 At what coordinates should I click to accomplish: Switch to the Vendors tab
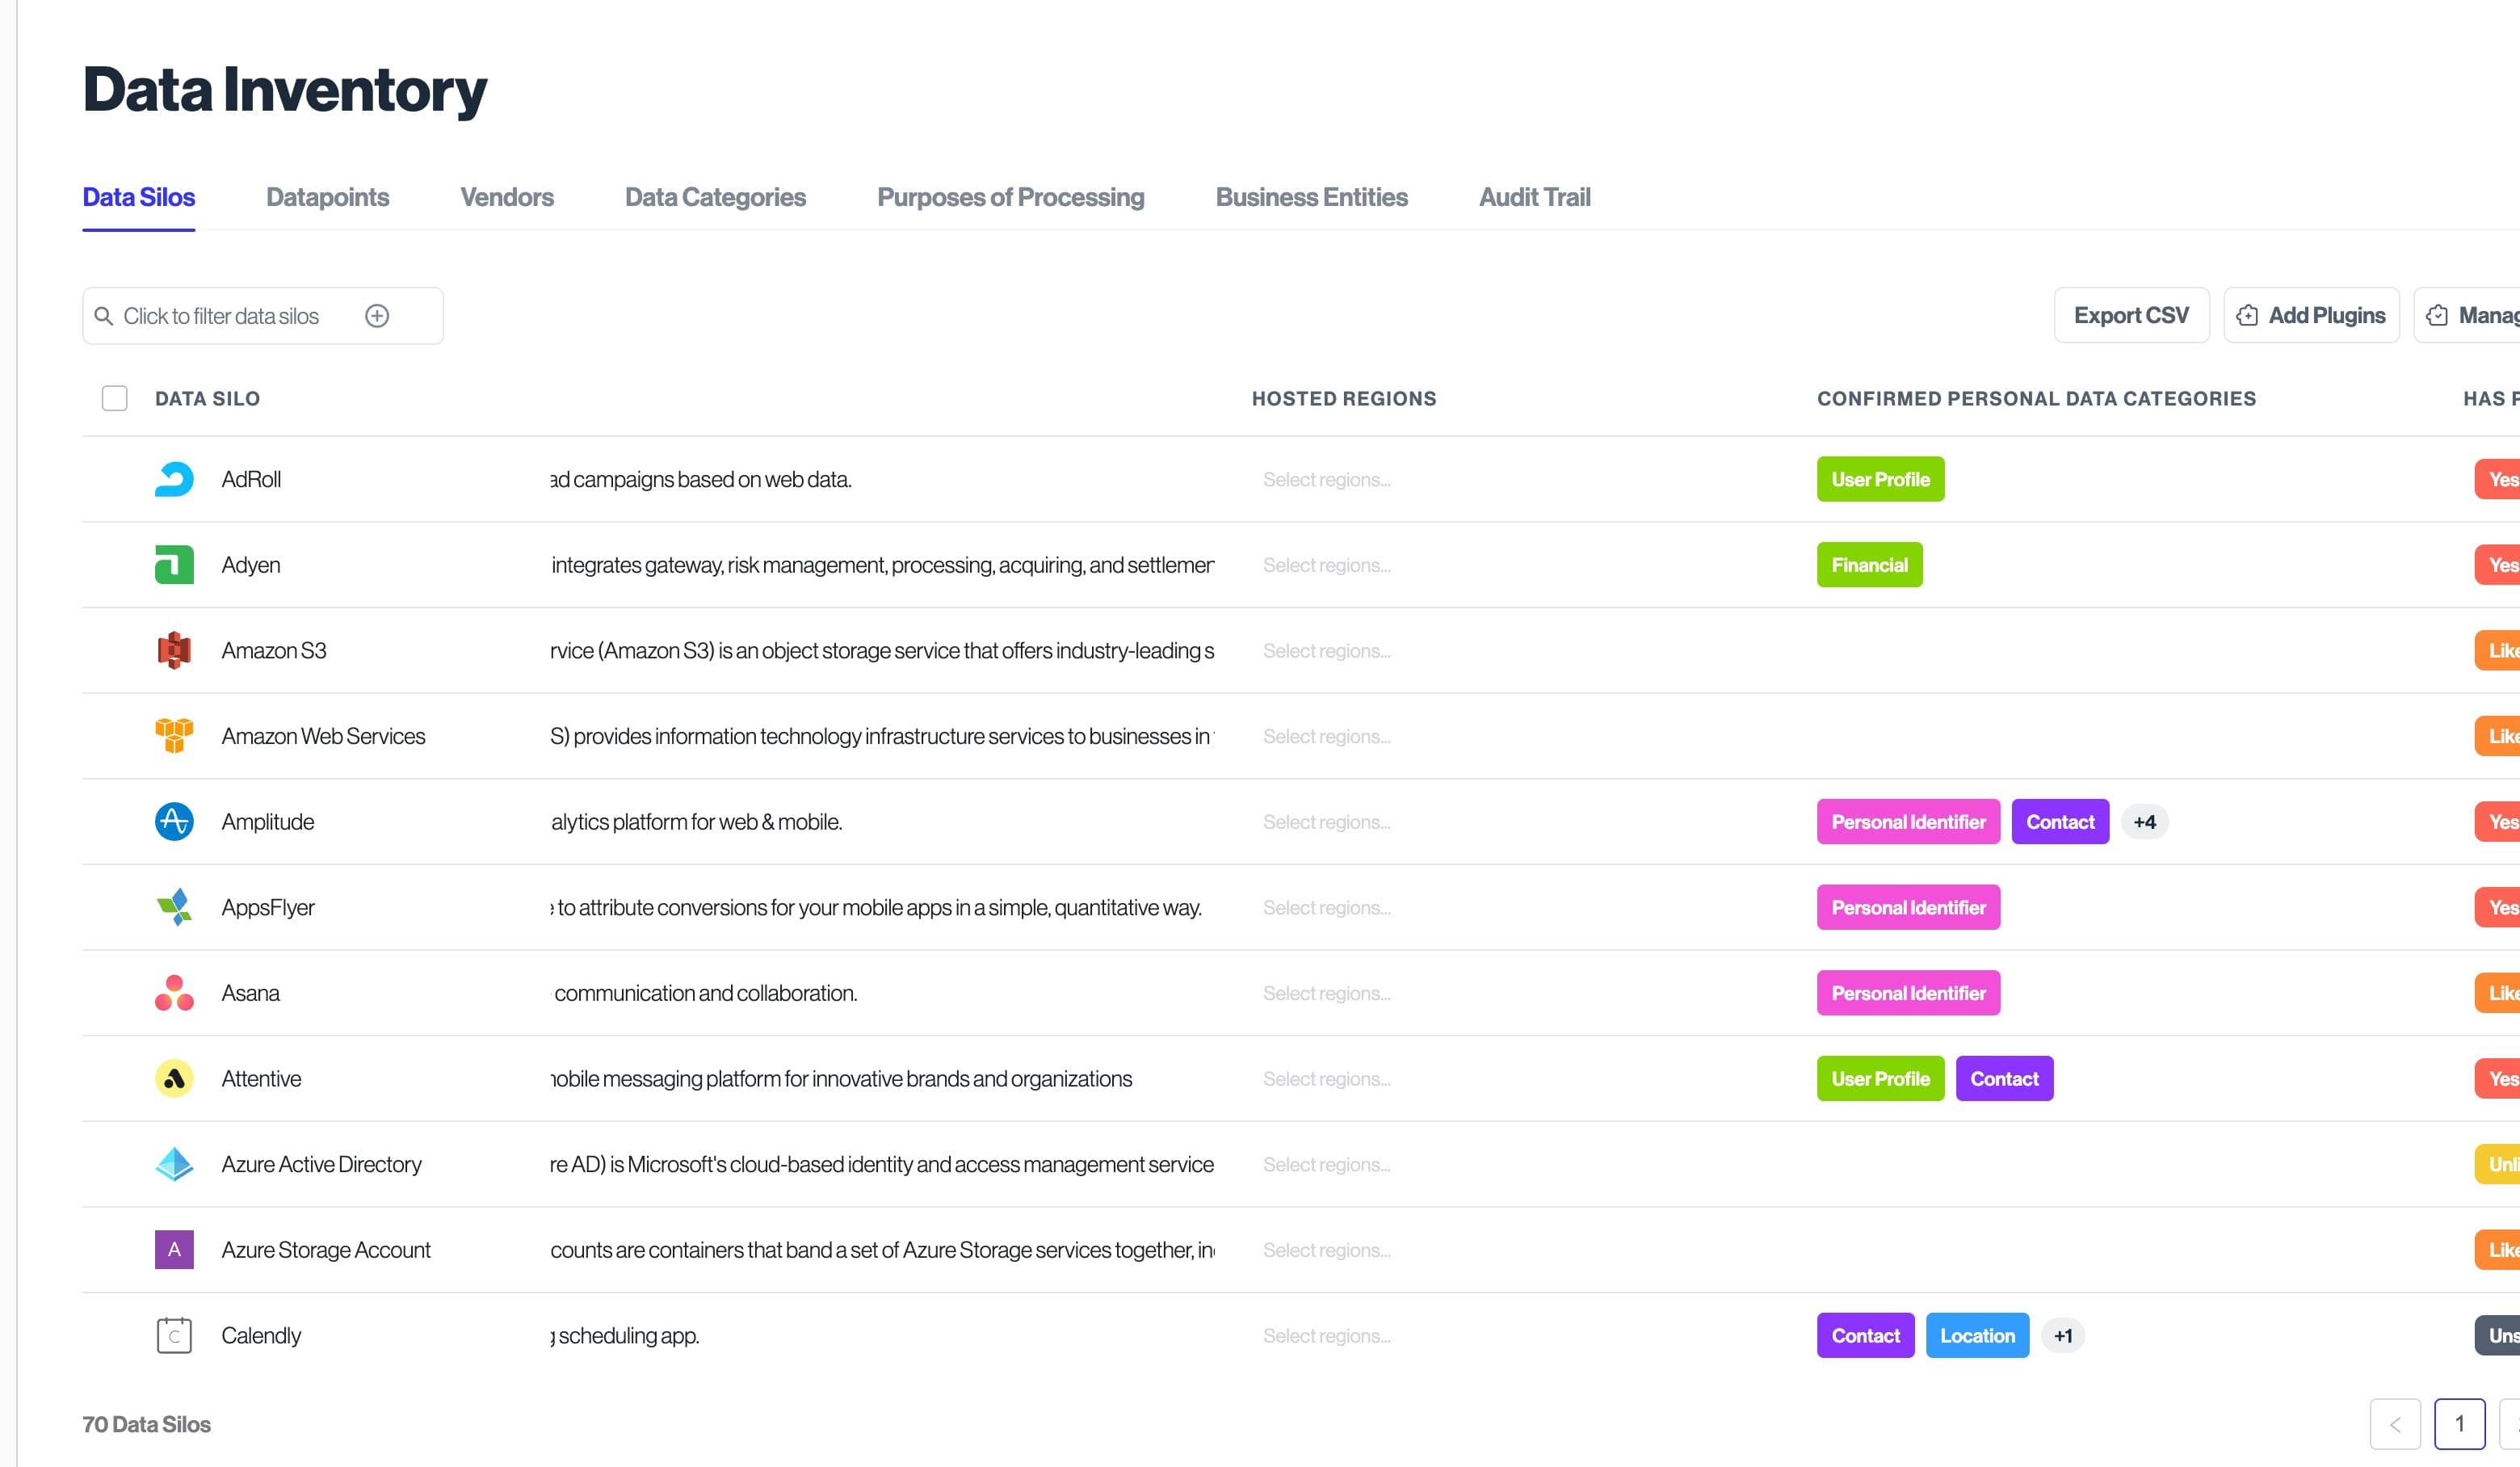506,197
